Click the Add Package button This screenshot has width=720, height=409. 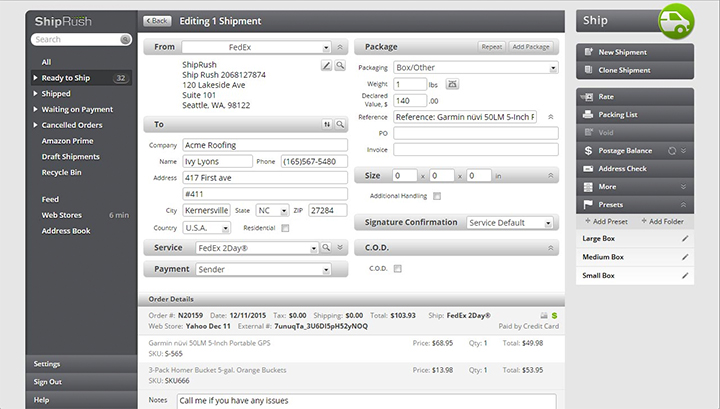[530, 47]
